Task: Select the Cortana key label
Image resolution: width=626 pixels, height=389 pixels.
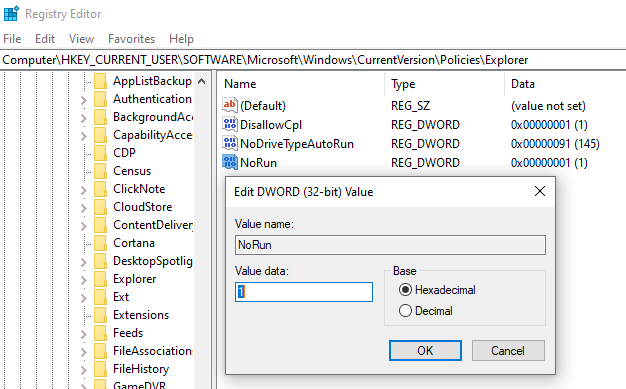Action: [x=134, y=243]
